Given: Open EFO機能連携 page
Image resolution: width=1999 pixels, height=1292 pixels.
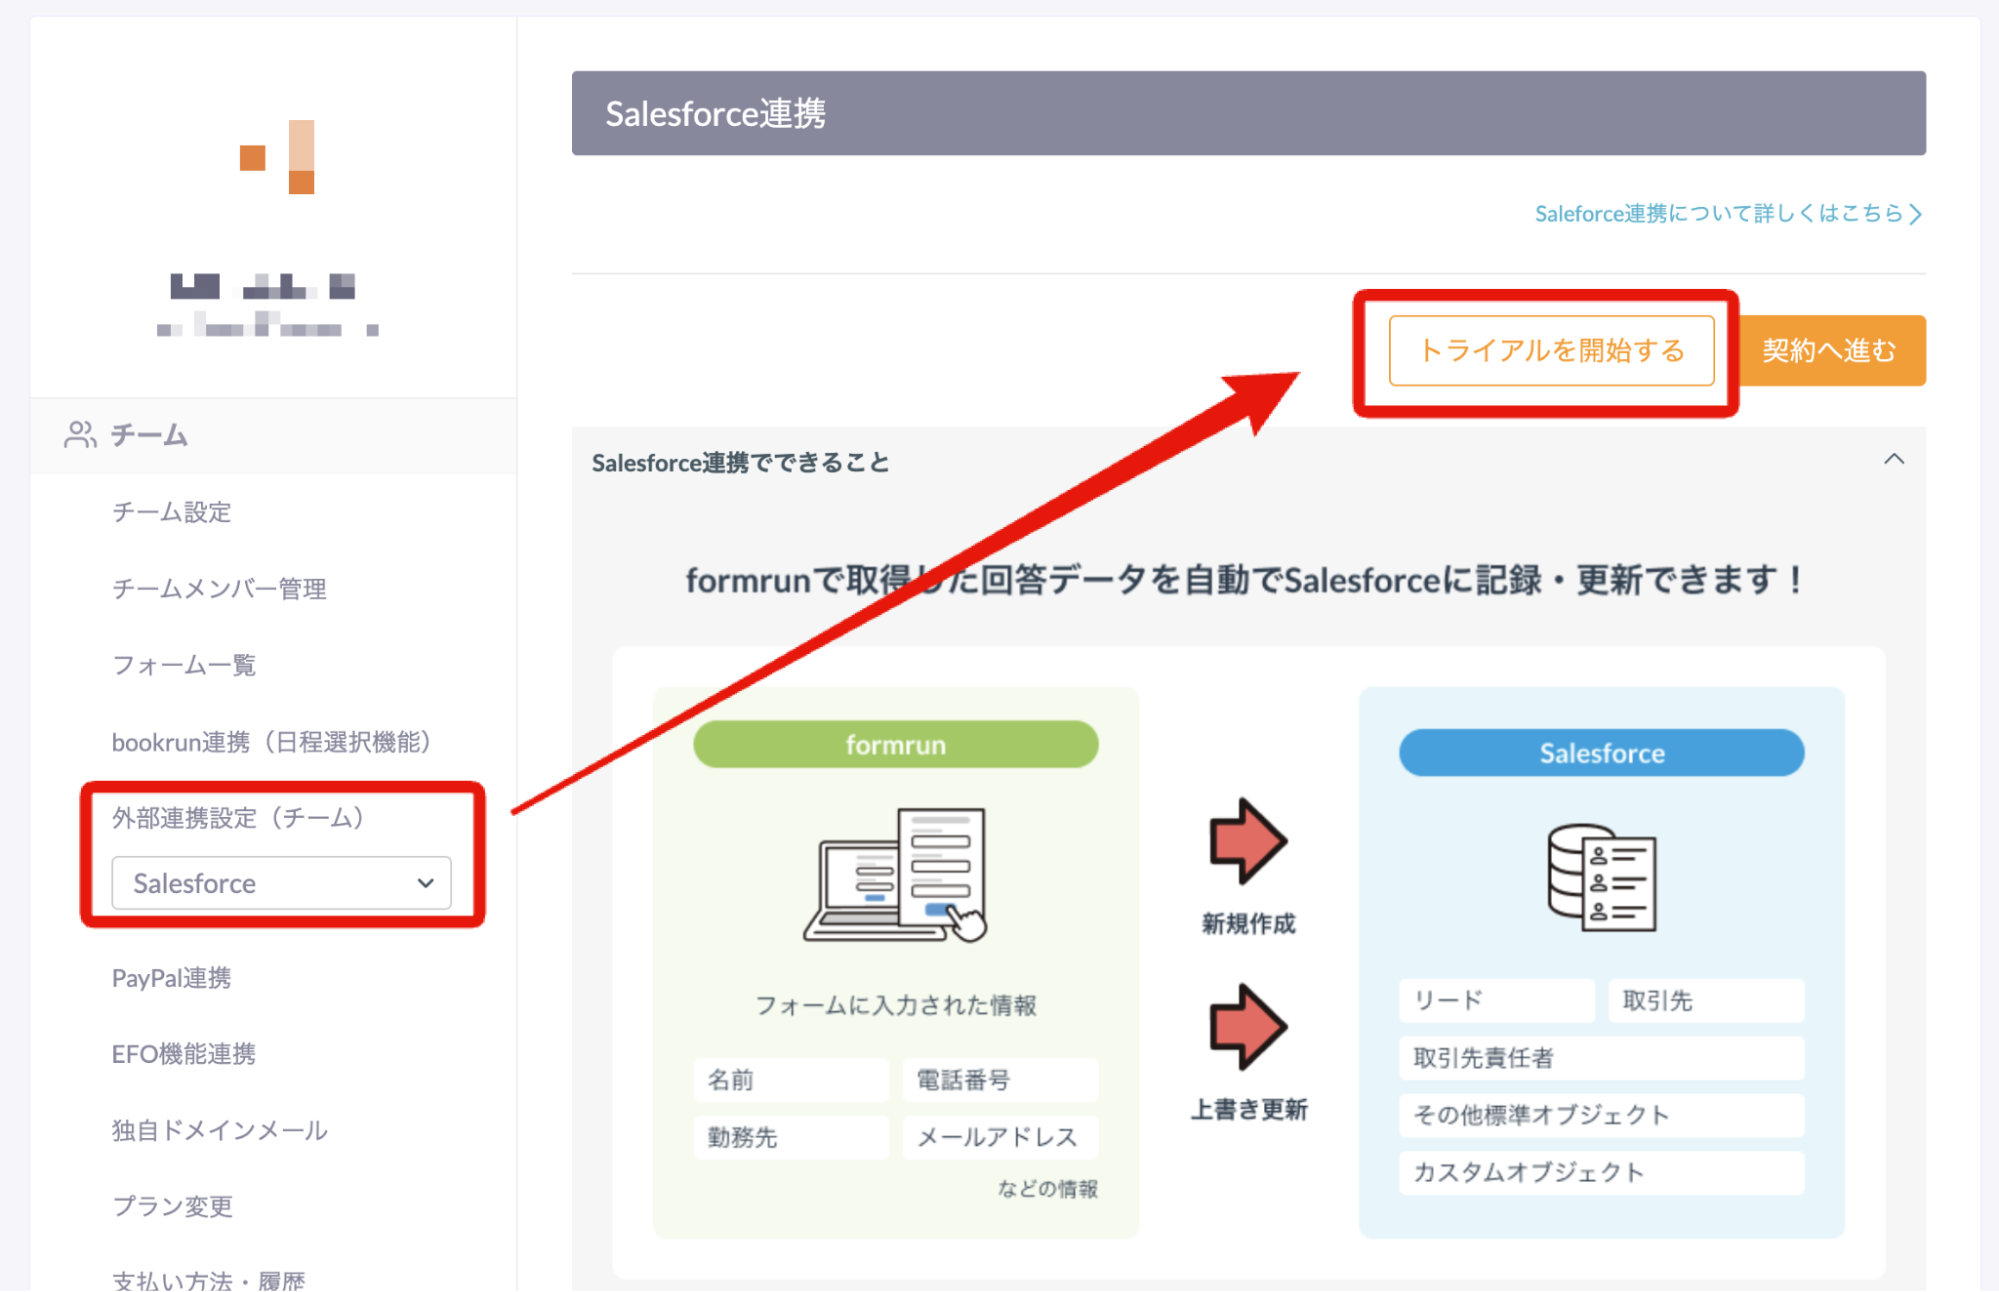Looking at the screenshot, I should click(x=184, y=1054).
